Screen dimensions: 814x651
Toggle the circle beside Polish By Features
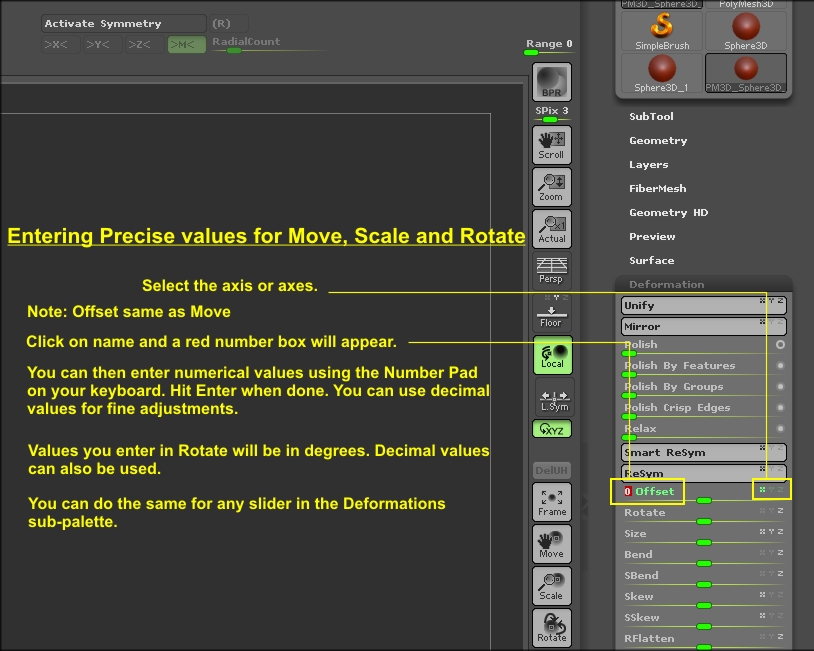click(x=780, y=365)
